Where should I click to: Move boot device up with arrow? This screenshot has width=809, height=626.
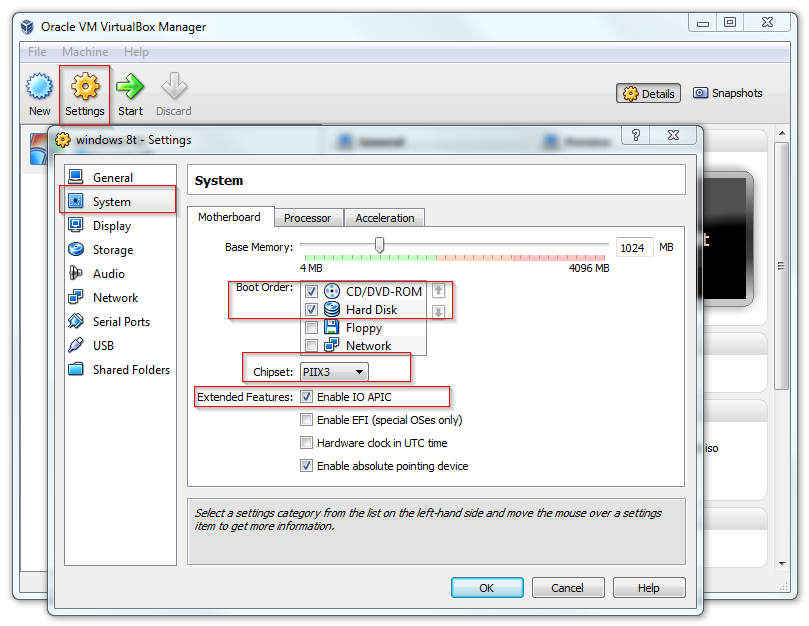(x=438, y=290)
